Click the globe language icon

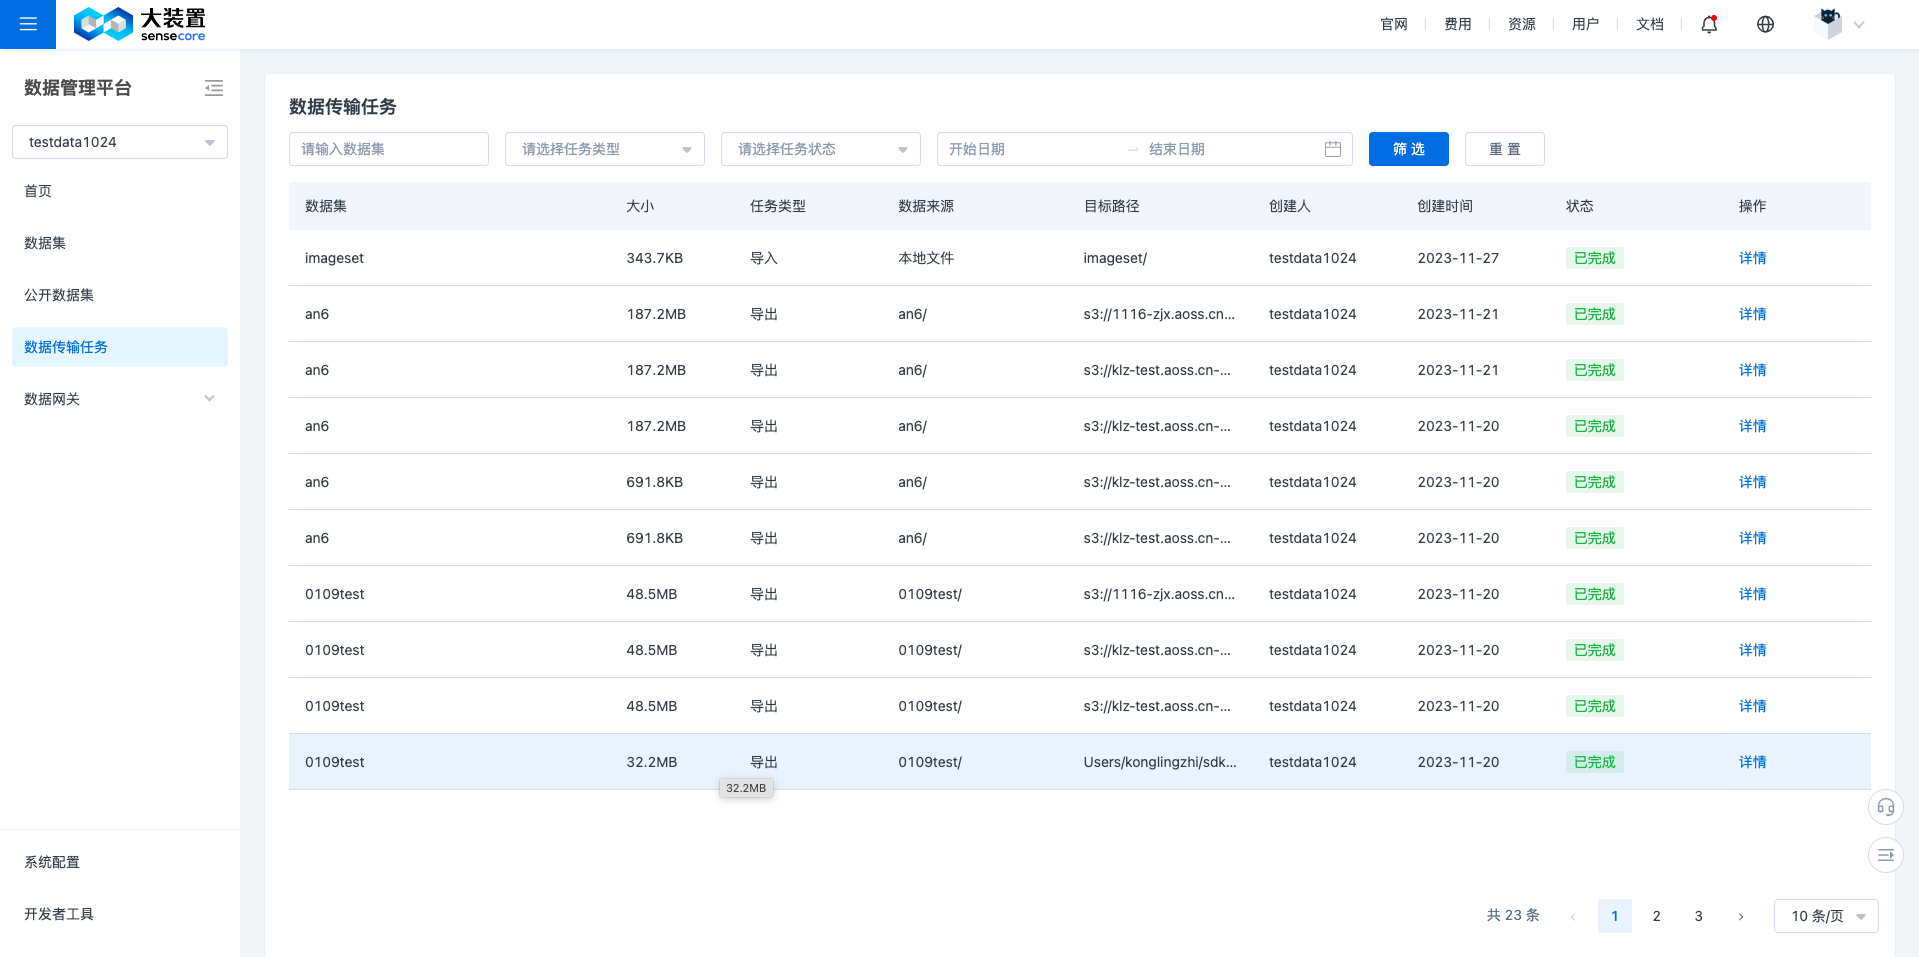pyautogui.click(x=1765, y=24)
